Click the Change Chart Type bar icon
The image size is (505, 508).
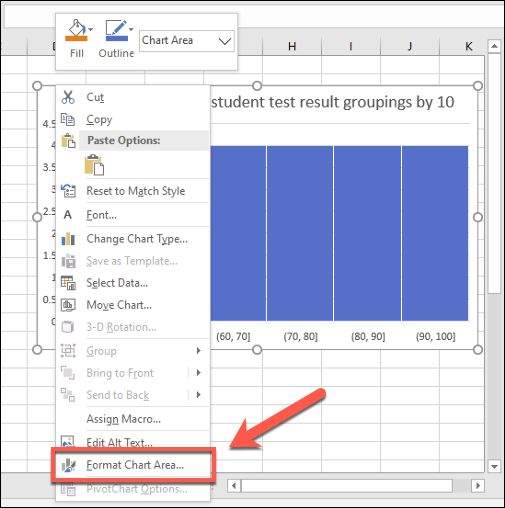pyautogui.click(x=68, y=239)
